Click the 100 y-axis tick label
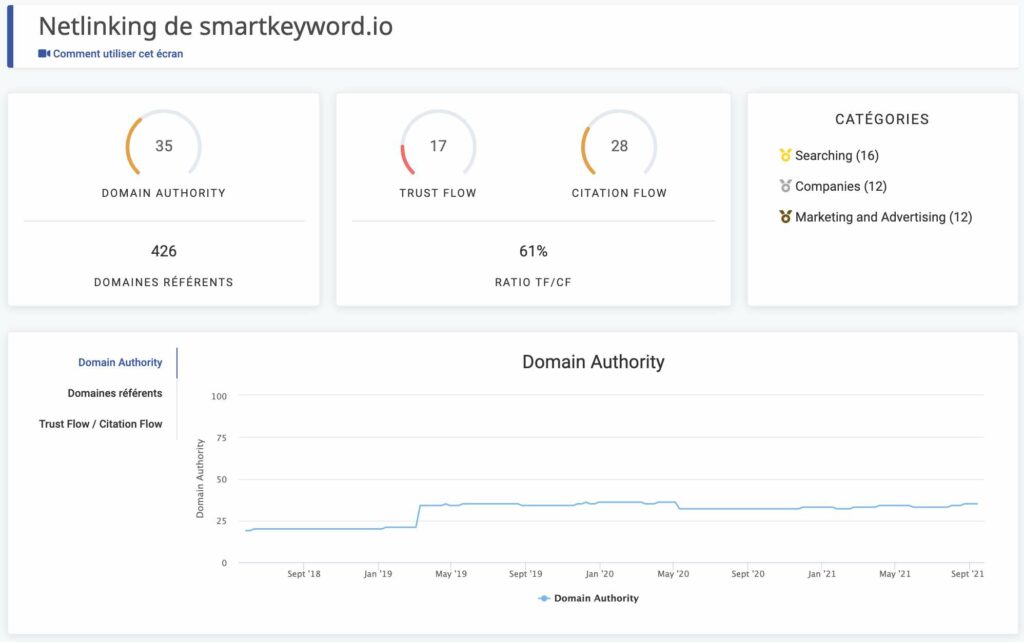Viewport: 1024px width, 642px height. point(219,396)
